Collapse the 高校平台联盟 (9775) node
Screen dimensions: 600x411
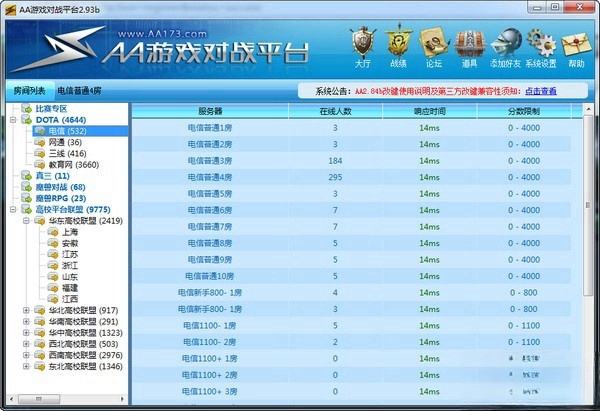(x=13, y=209)
